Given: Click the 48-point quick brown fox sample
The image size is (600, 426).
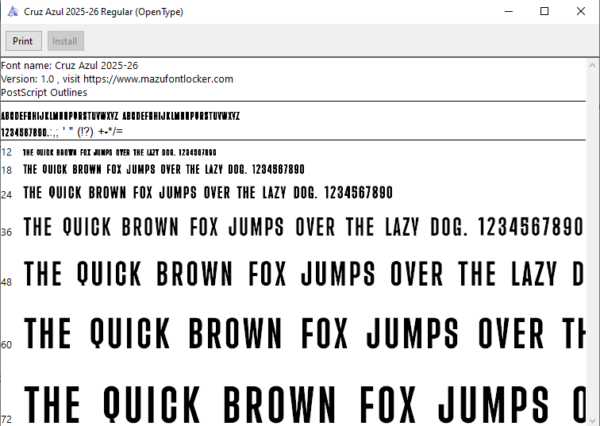Looking at the screenshot, I should click(x=304, y=274).
